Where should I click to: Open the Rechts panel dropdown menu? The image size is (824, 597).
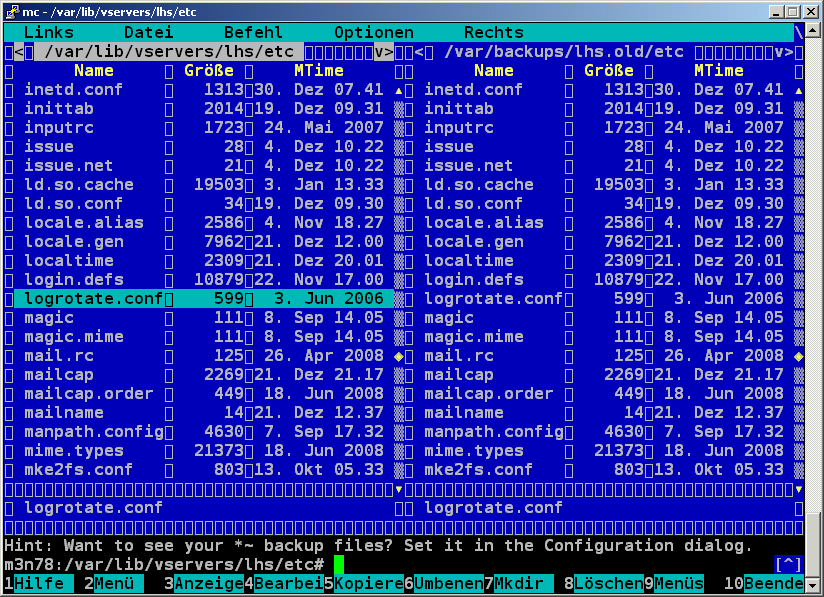click(x=493, y=33)
